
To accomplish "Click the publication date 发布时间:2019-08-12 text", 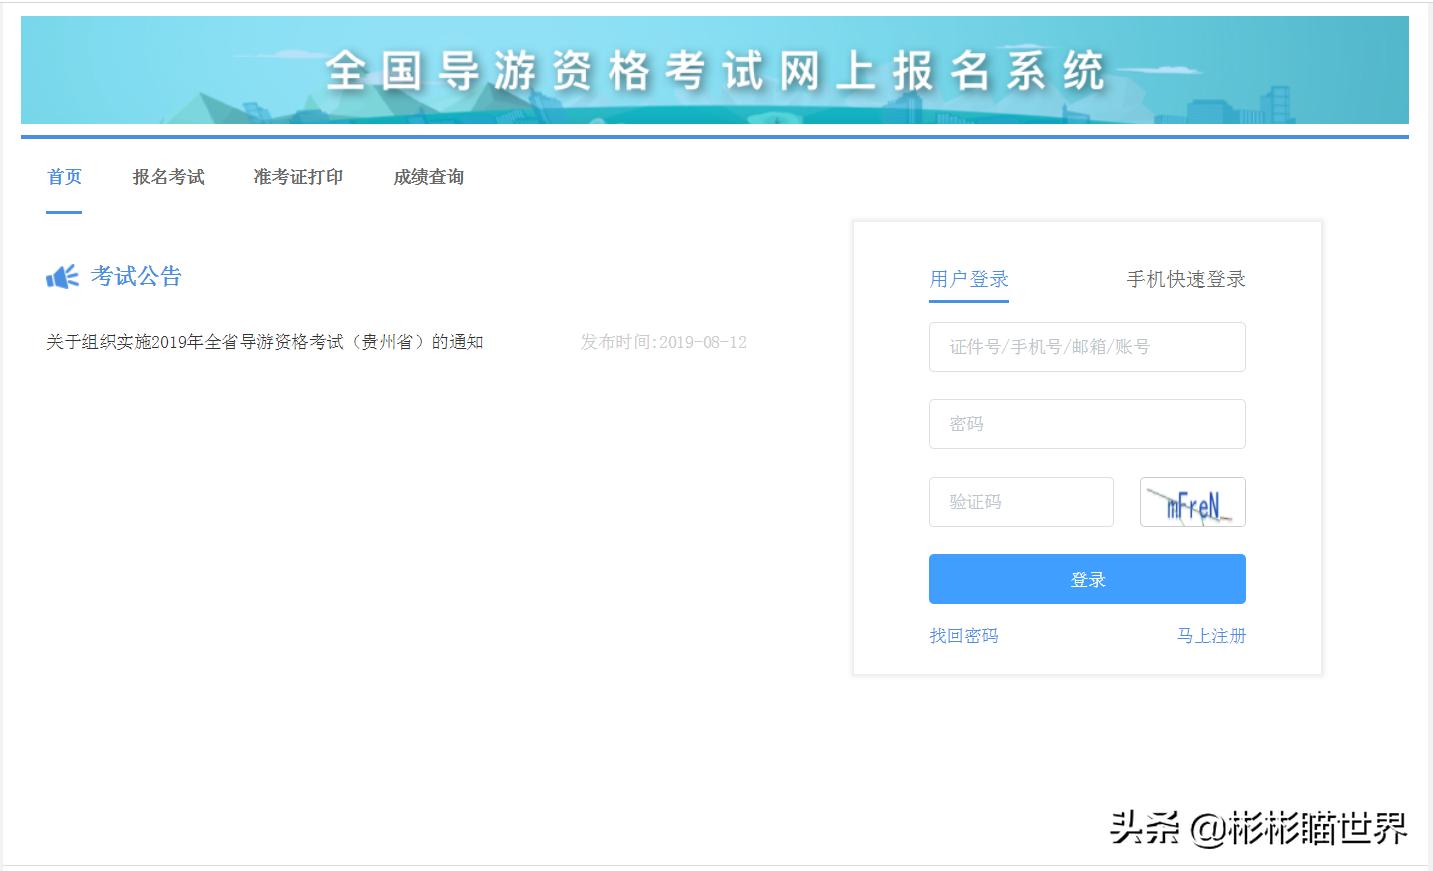I will 662,341.
